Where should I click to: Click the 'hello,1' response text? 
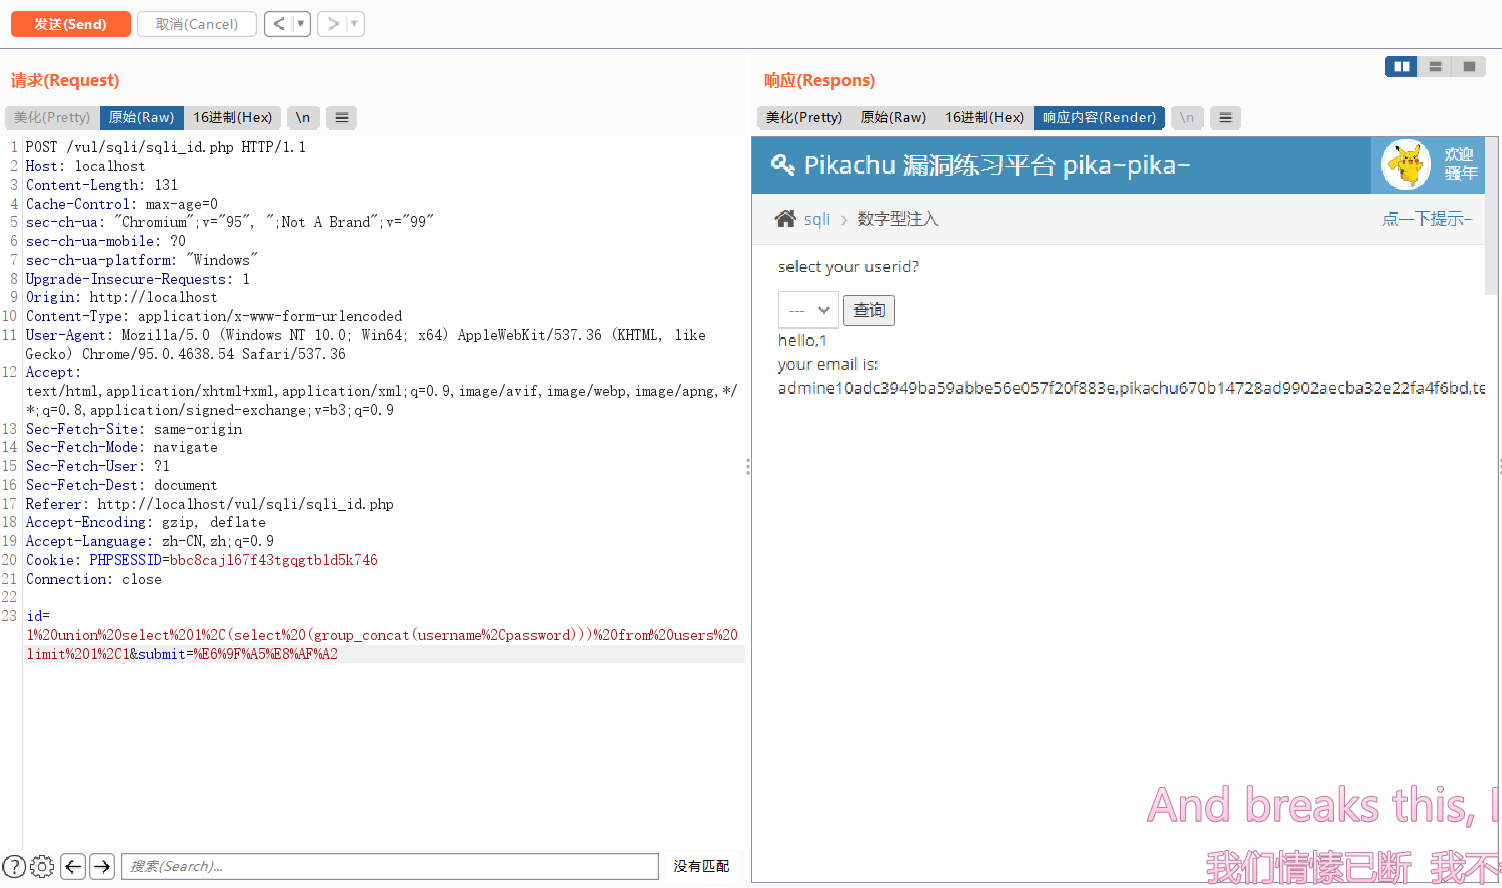click(802, 341)
